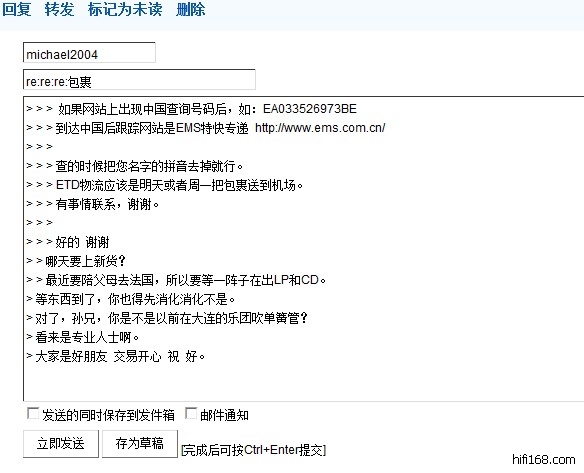This screenshot has width=584, height=473.
Task: Click the http://www.ems.com.cn/ URL text
Action: pos(320,128)
